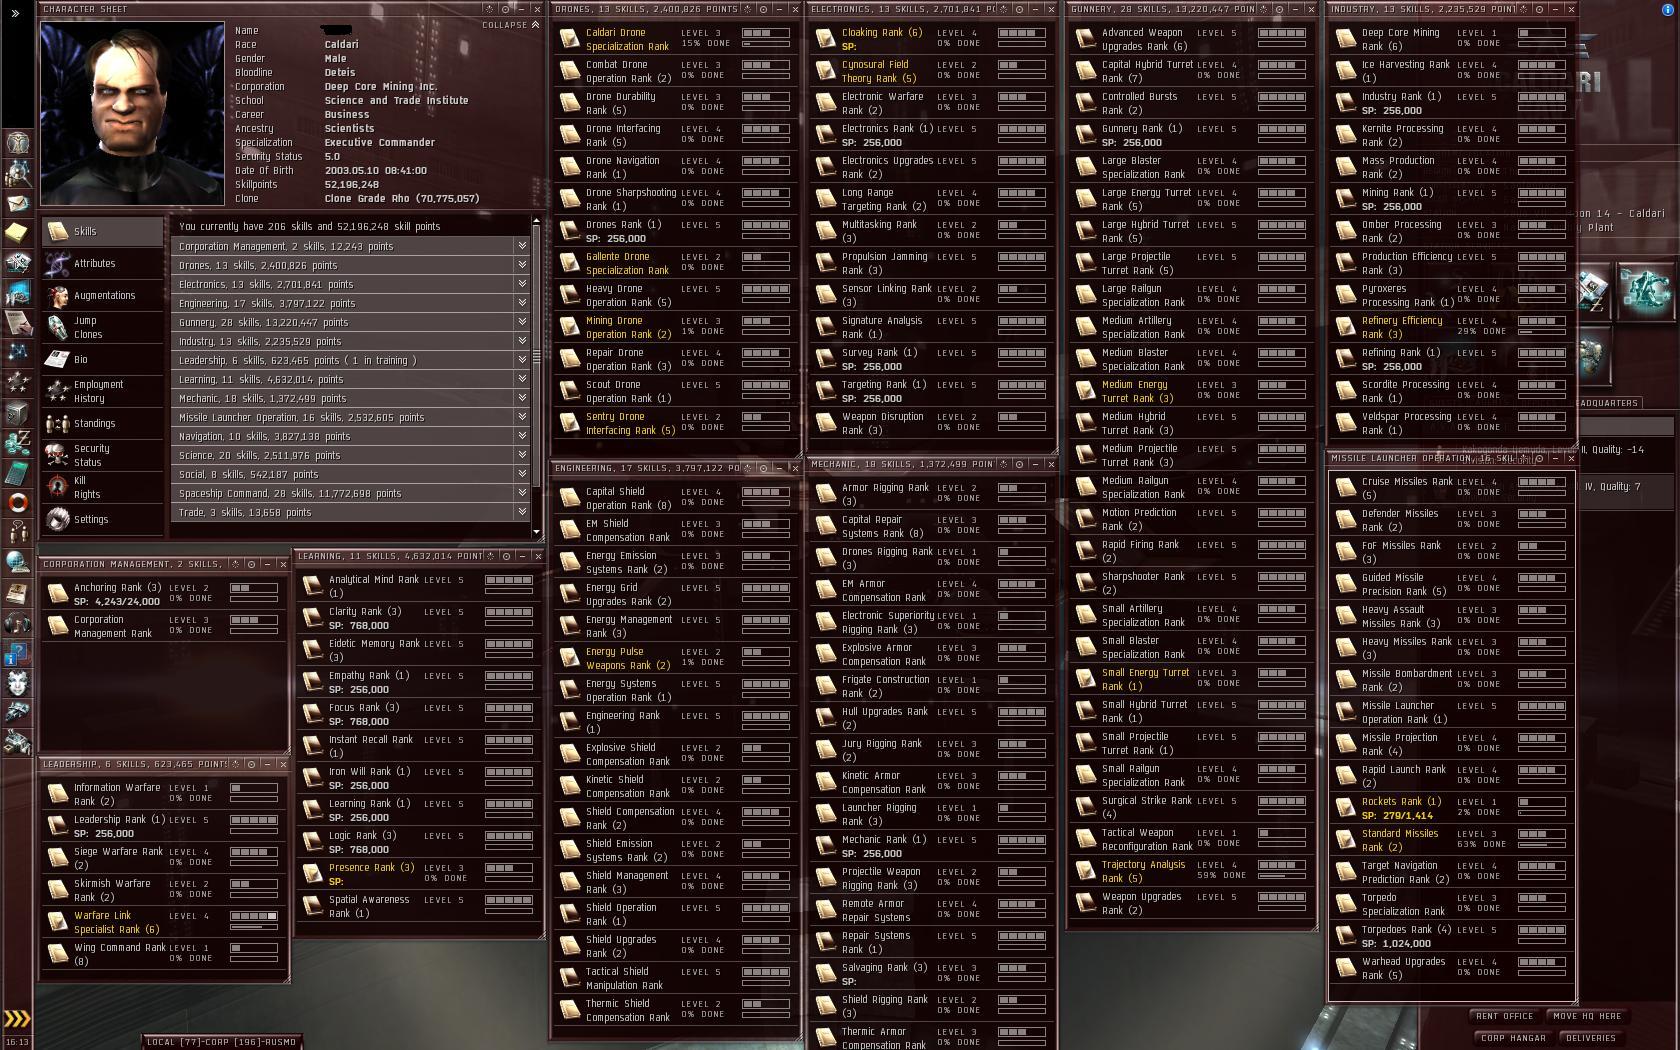Click the book icon beside Cloaking Rank (6)
Image resolution: width=1680 pixels, height=1050 pixels.
[x=825, y=39]
